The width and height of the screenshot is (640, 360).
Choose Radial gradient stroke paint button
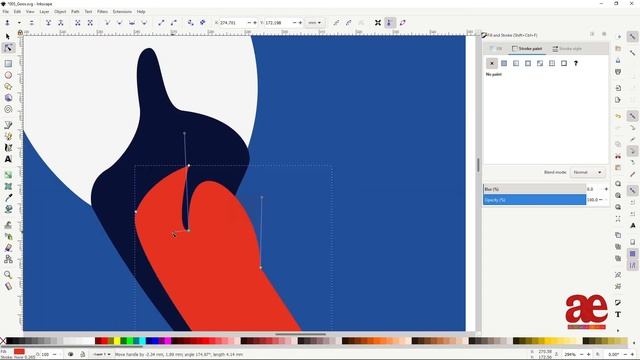click(528, 63)
